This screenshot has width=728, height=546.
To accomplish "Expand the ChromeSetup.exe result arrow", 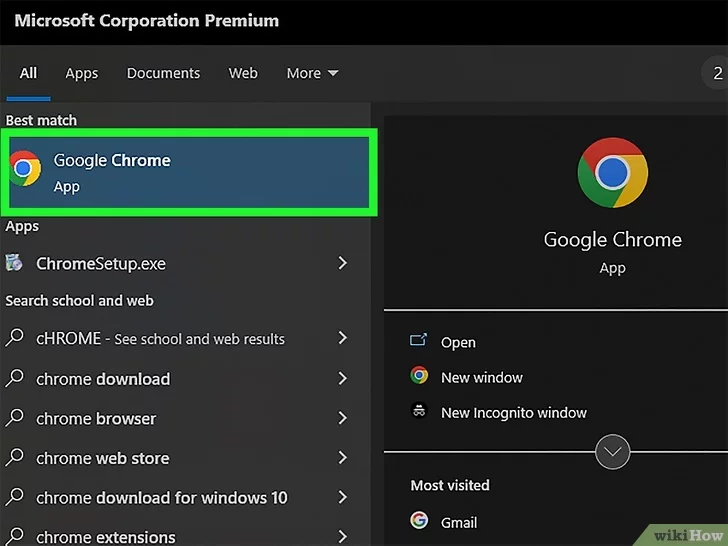I will [343, 263].
